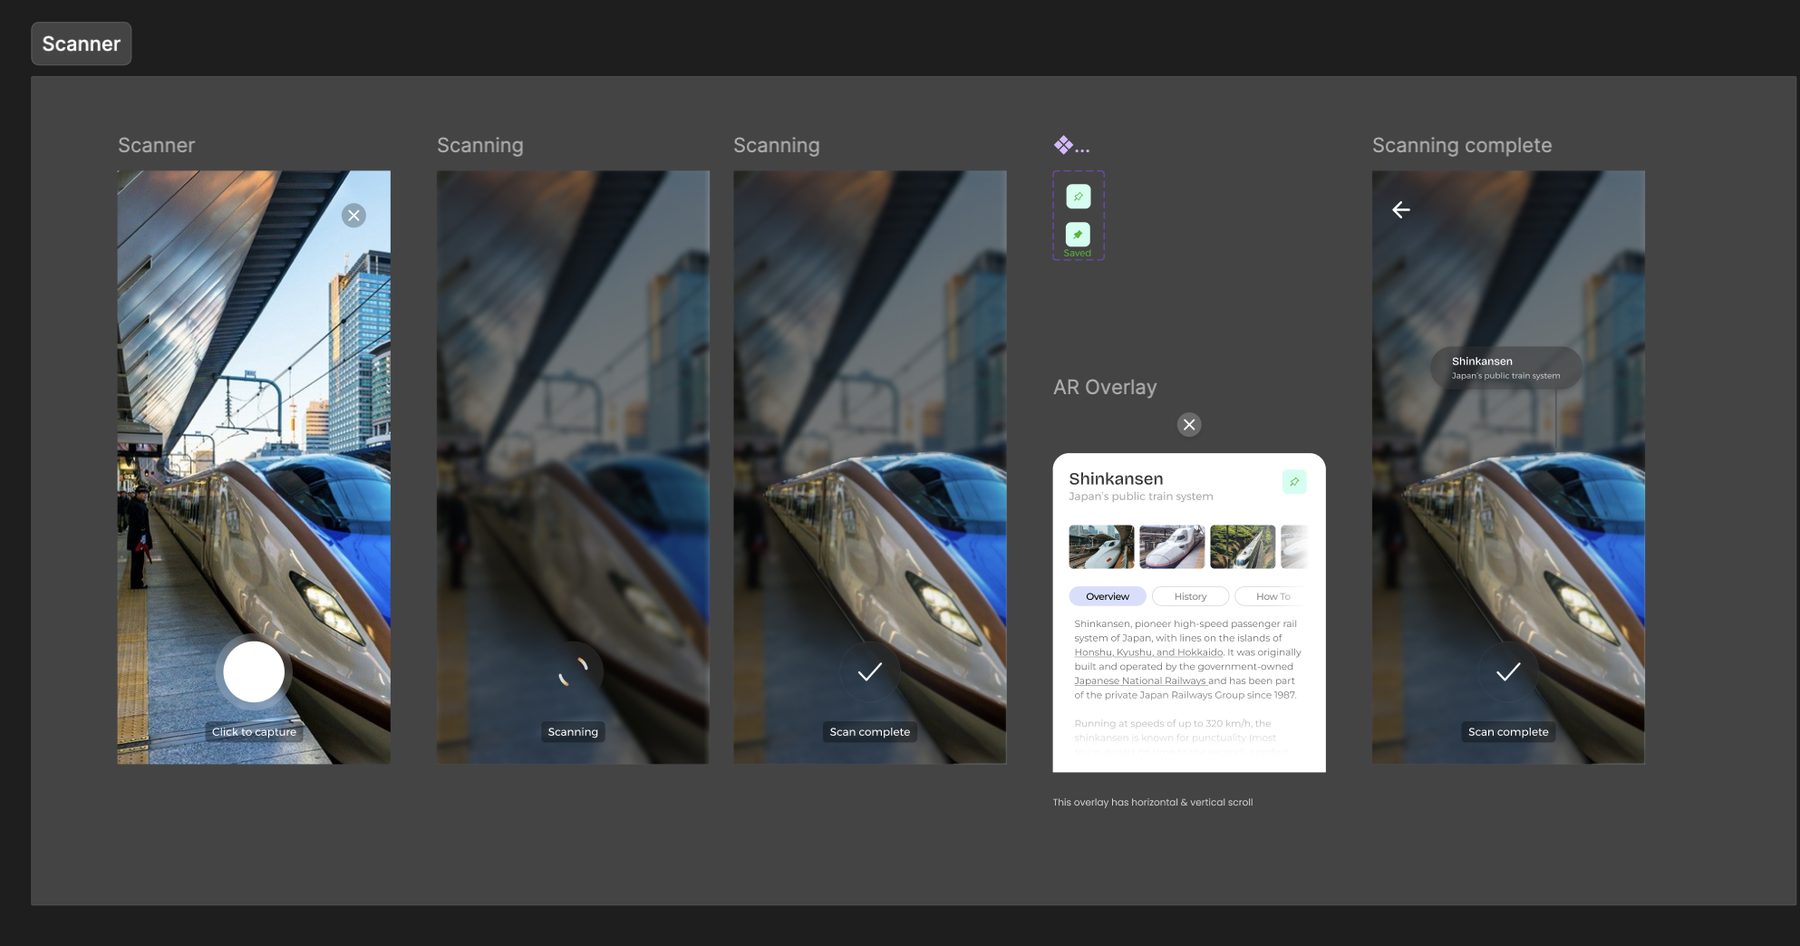Open the second white bullet train thumbnail
Viewport: 1800px width, 946px height.
tap(1172, 547)
